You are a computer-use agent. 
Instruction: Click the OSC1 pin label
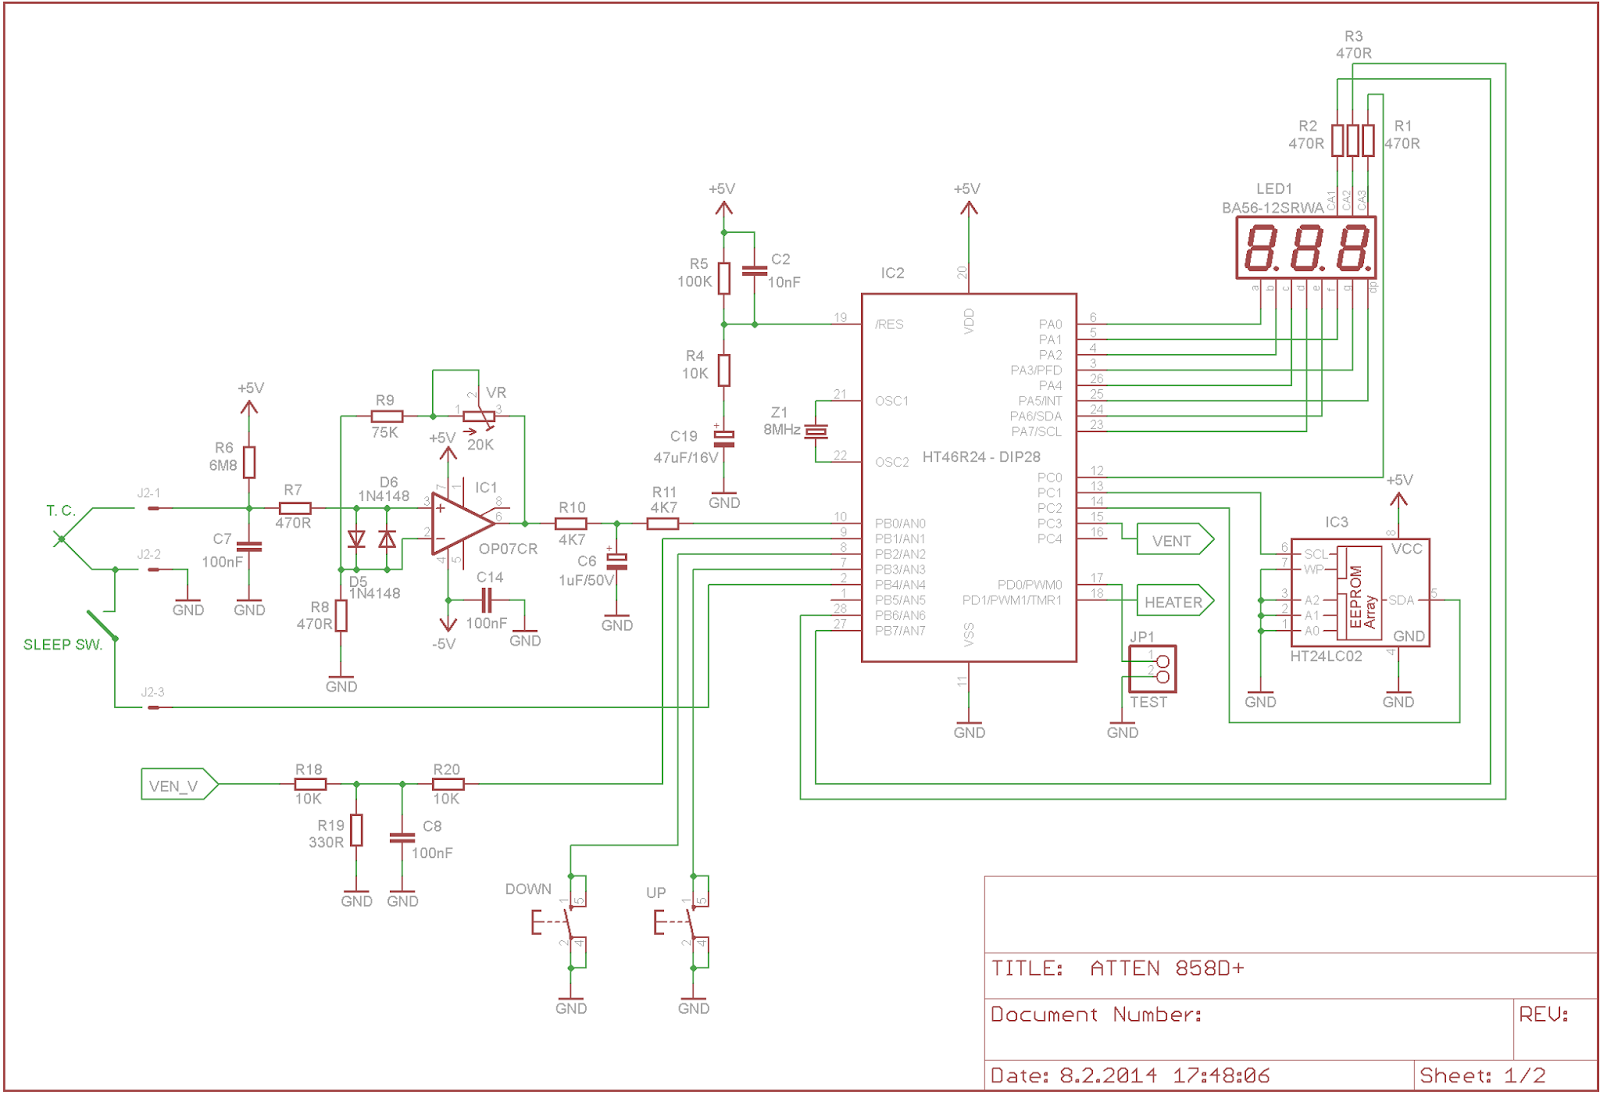click(x=892, y=401)
